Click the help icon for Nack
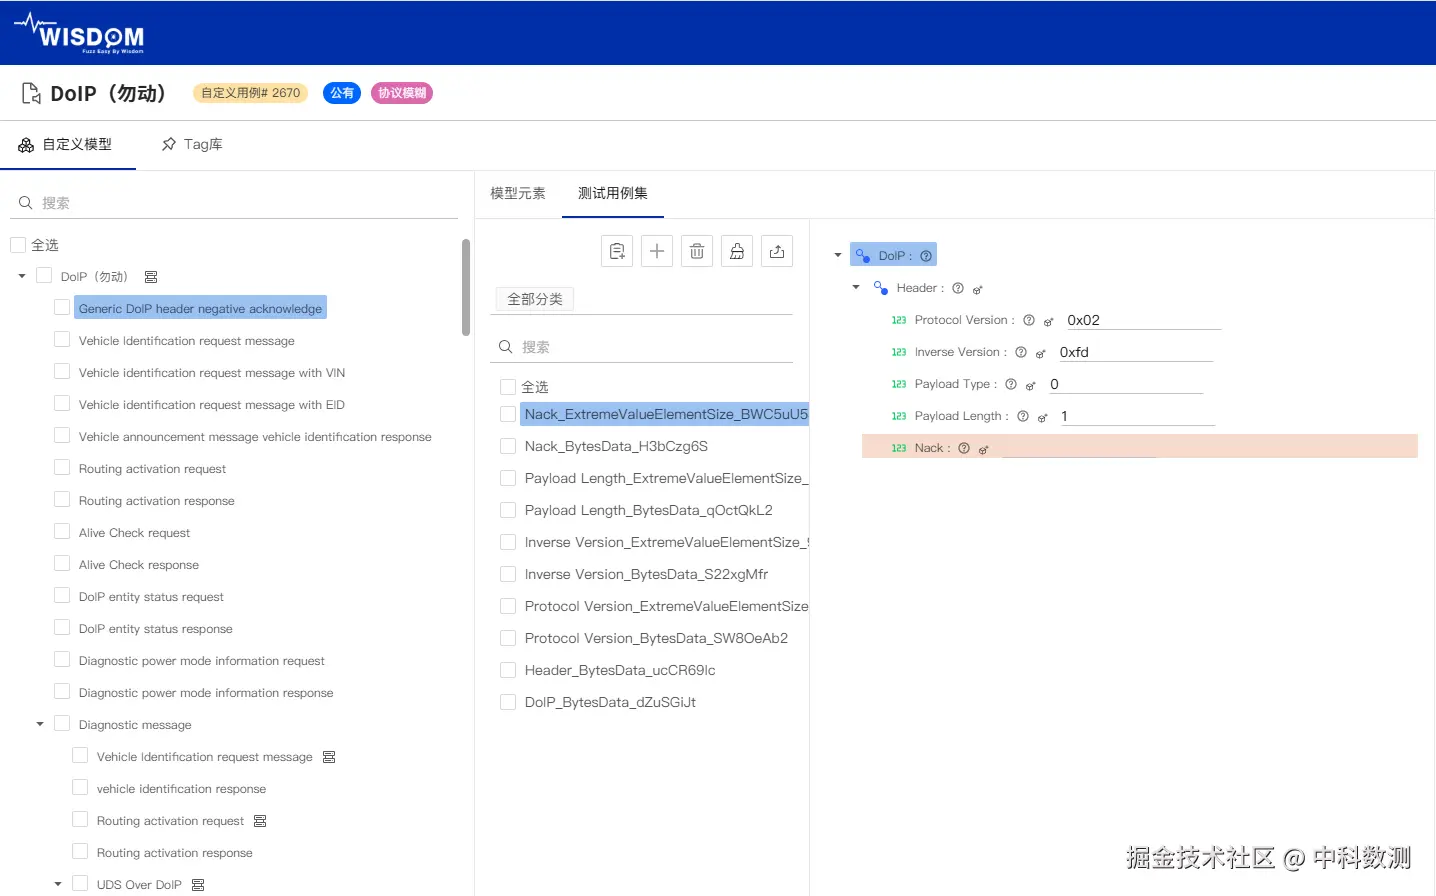Screen dimensions: 1436x896 [964, 448]
